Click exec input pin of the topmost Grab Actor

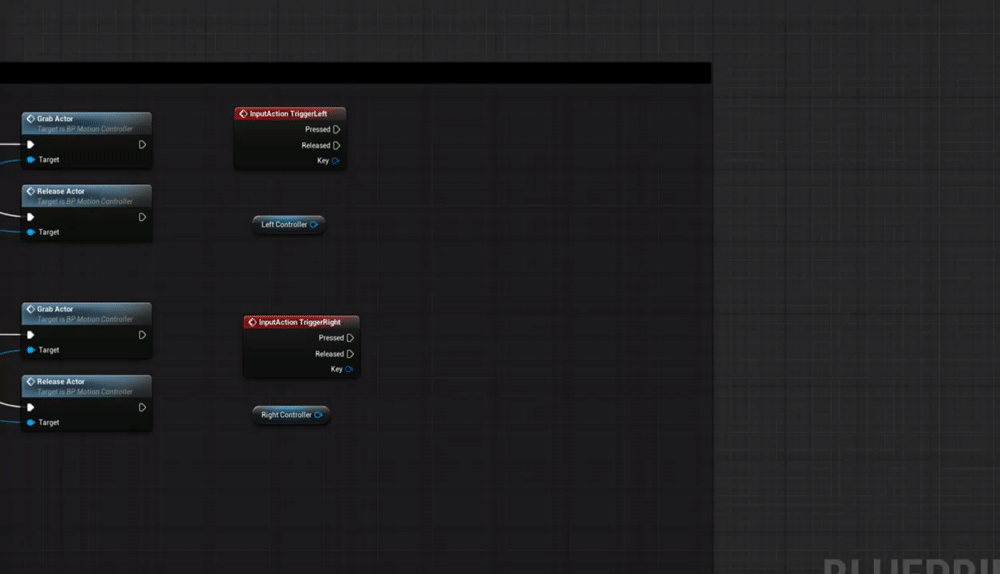(31, 145)
